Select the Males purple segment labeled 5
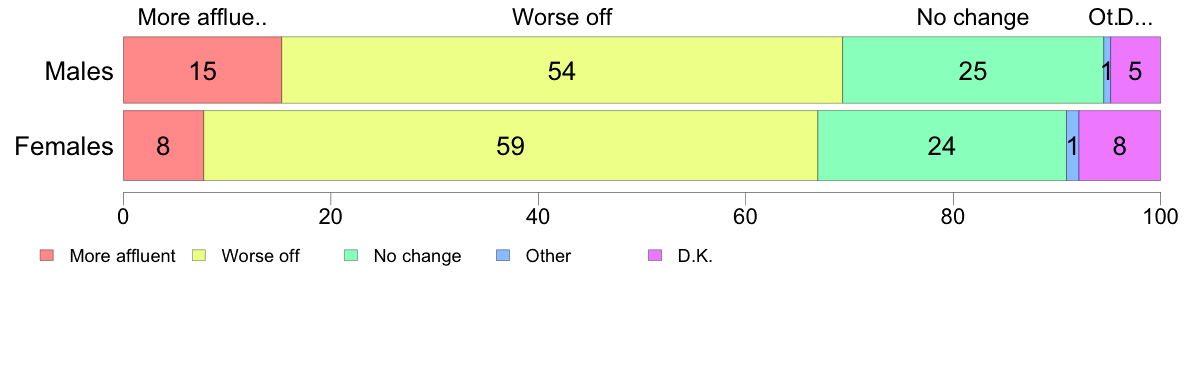Viewport: 1188px width, 368px height. coord(1136,70)
